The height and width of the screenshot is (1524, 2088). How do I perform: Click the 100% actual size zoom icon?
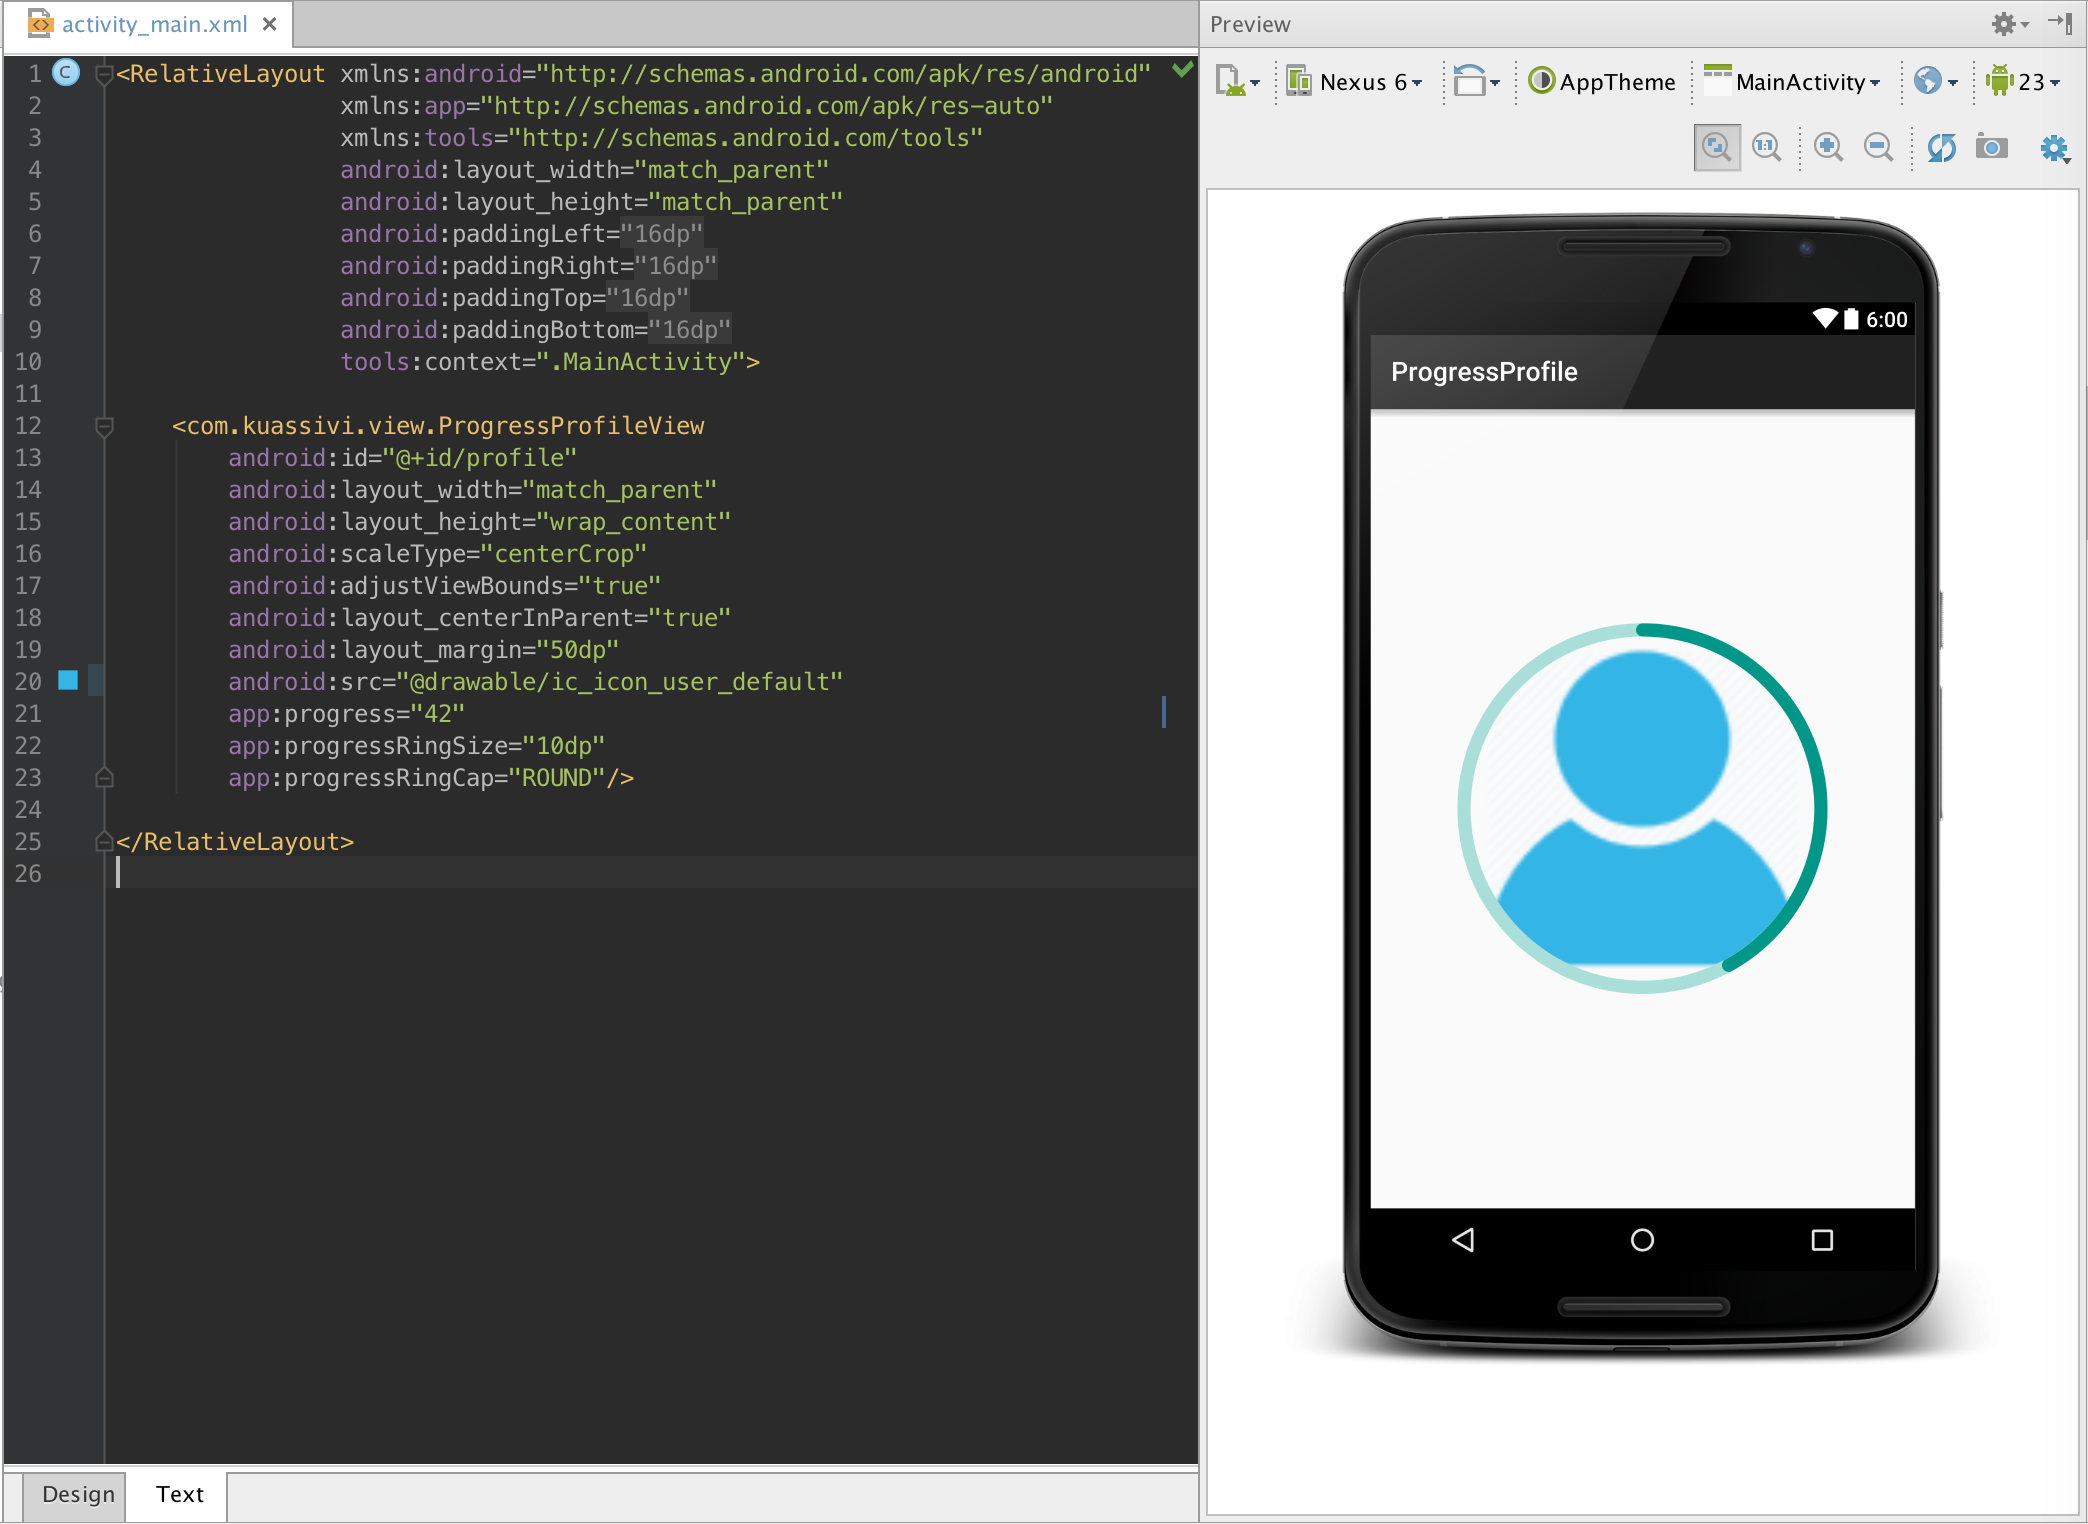click(x=1766, y=148)
